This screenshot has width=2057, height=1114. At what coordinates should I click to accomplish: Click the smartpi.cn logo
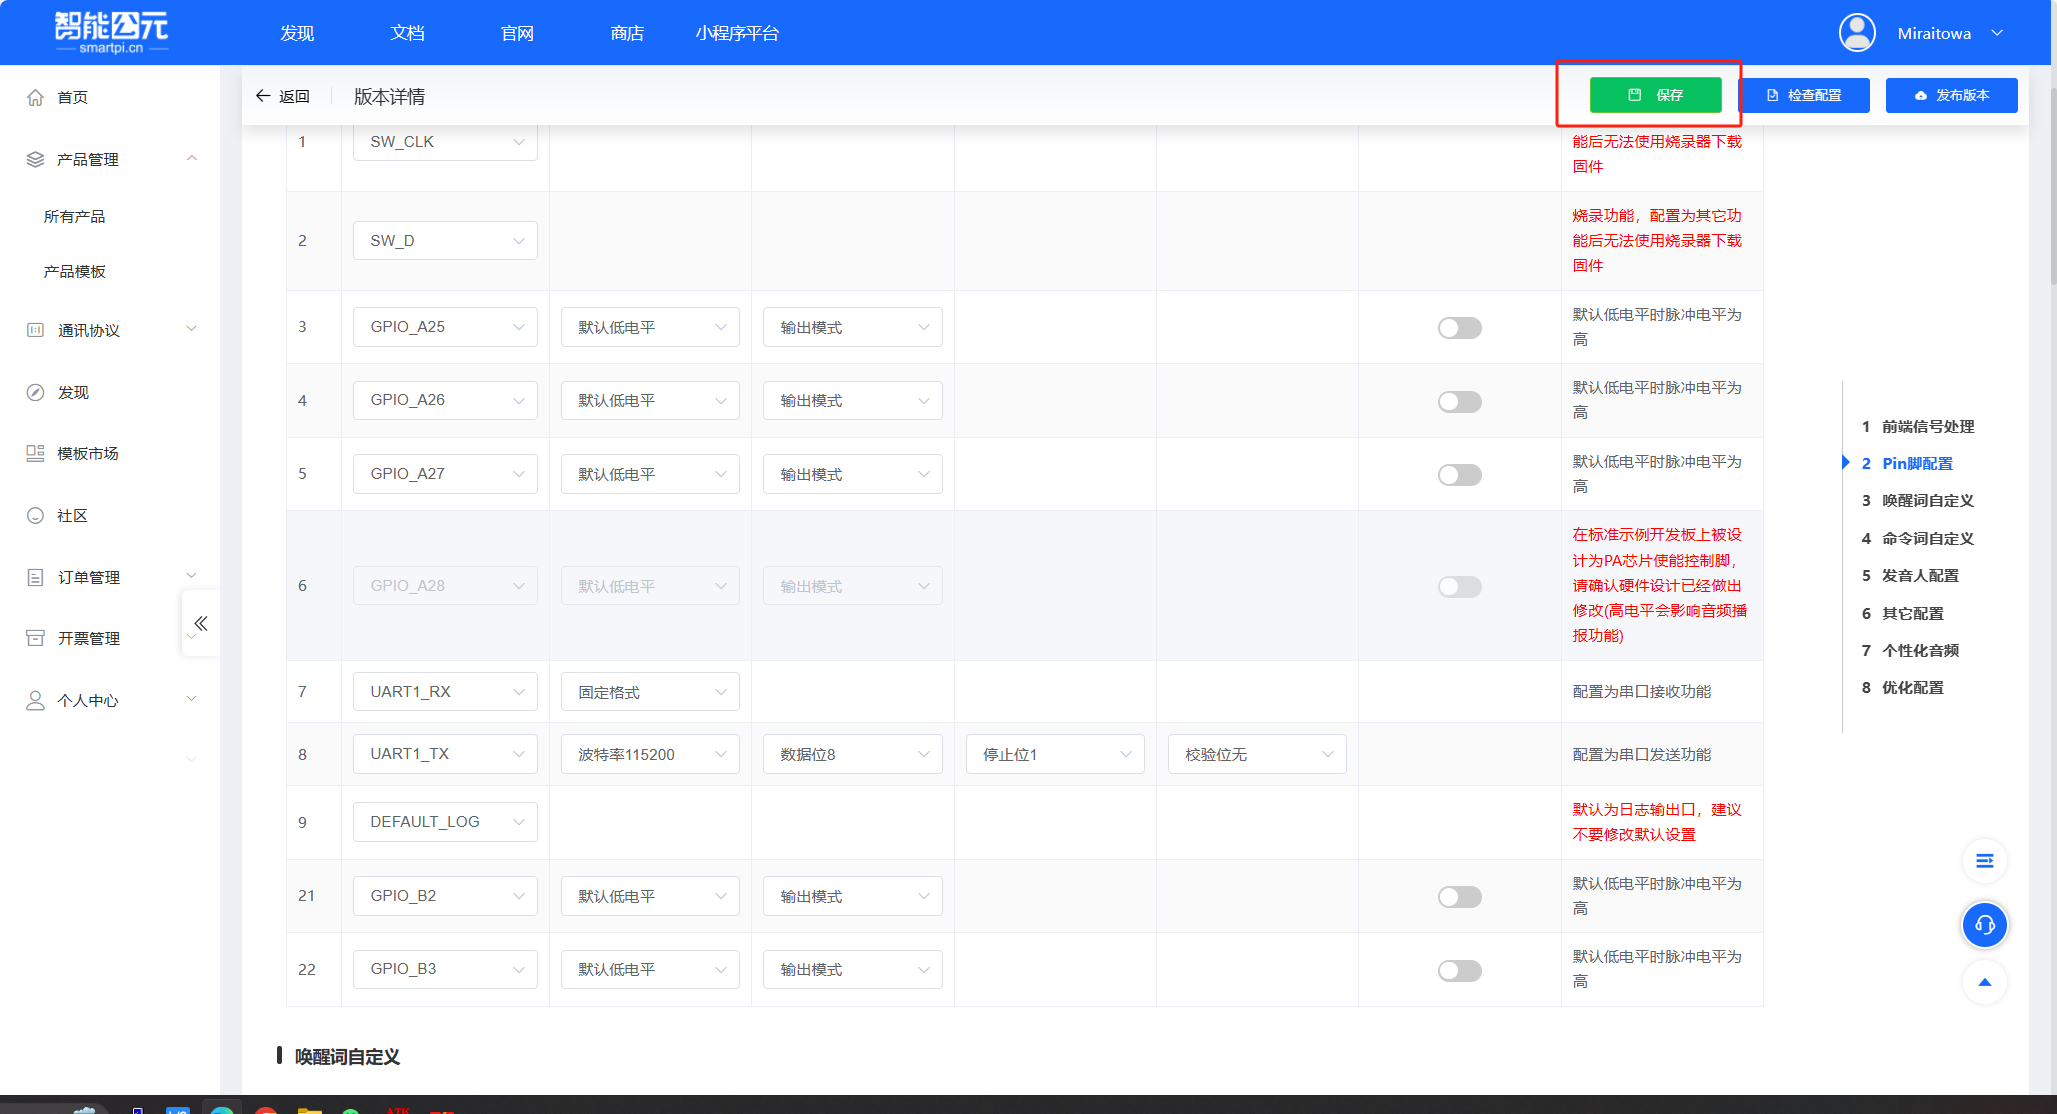click(111, 32)
